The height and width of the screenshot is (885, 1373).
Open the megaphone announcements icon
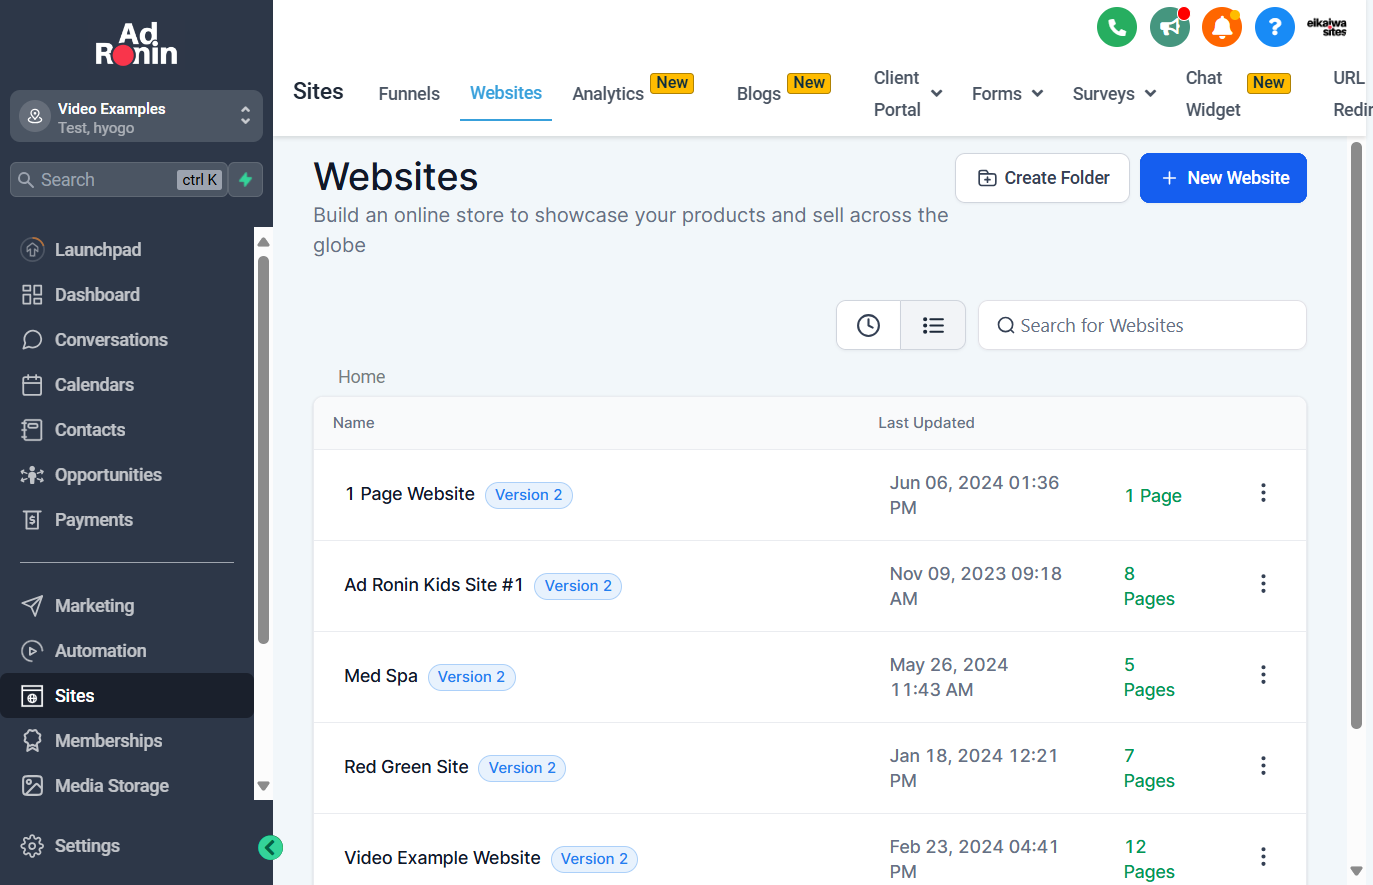(1170, 27)
